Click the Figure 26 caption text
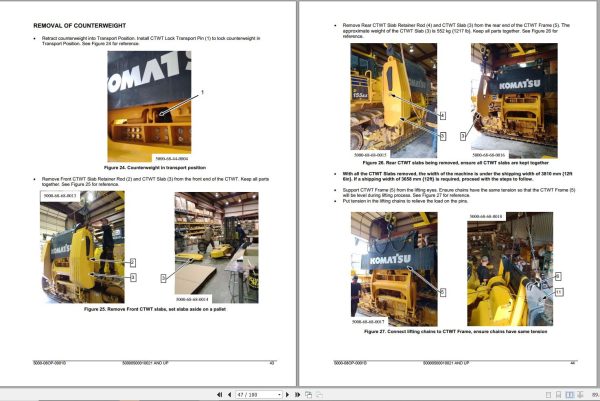Image resolution: width=600 pixels, height=401 pixels. [455, 163]
